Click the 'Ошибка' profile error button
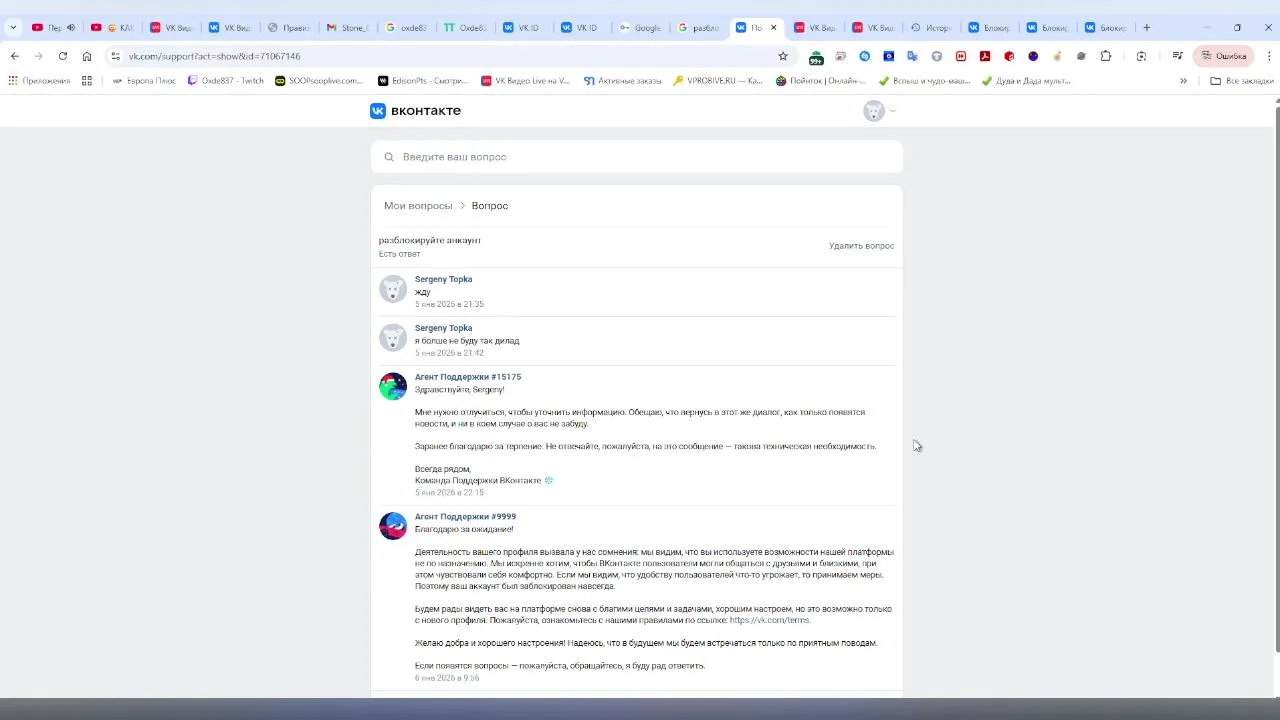The height and width of the screenshot is (720, 1280). [1223, 56]
